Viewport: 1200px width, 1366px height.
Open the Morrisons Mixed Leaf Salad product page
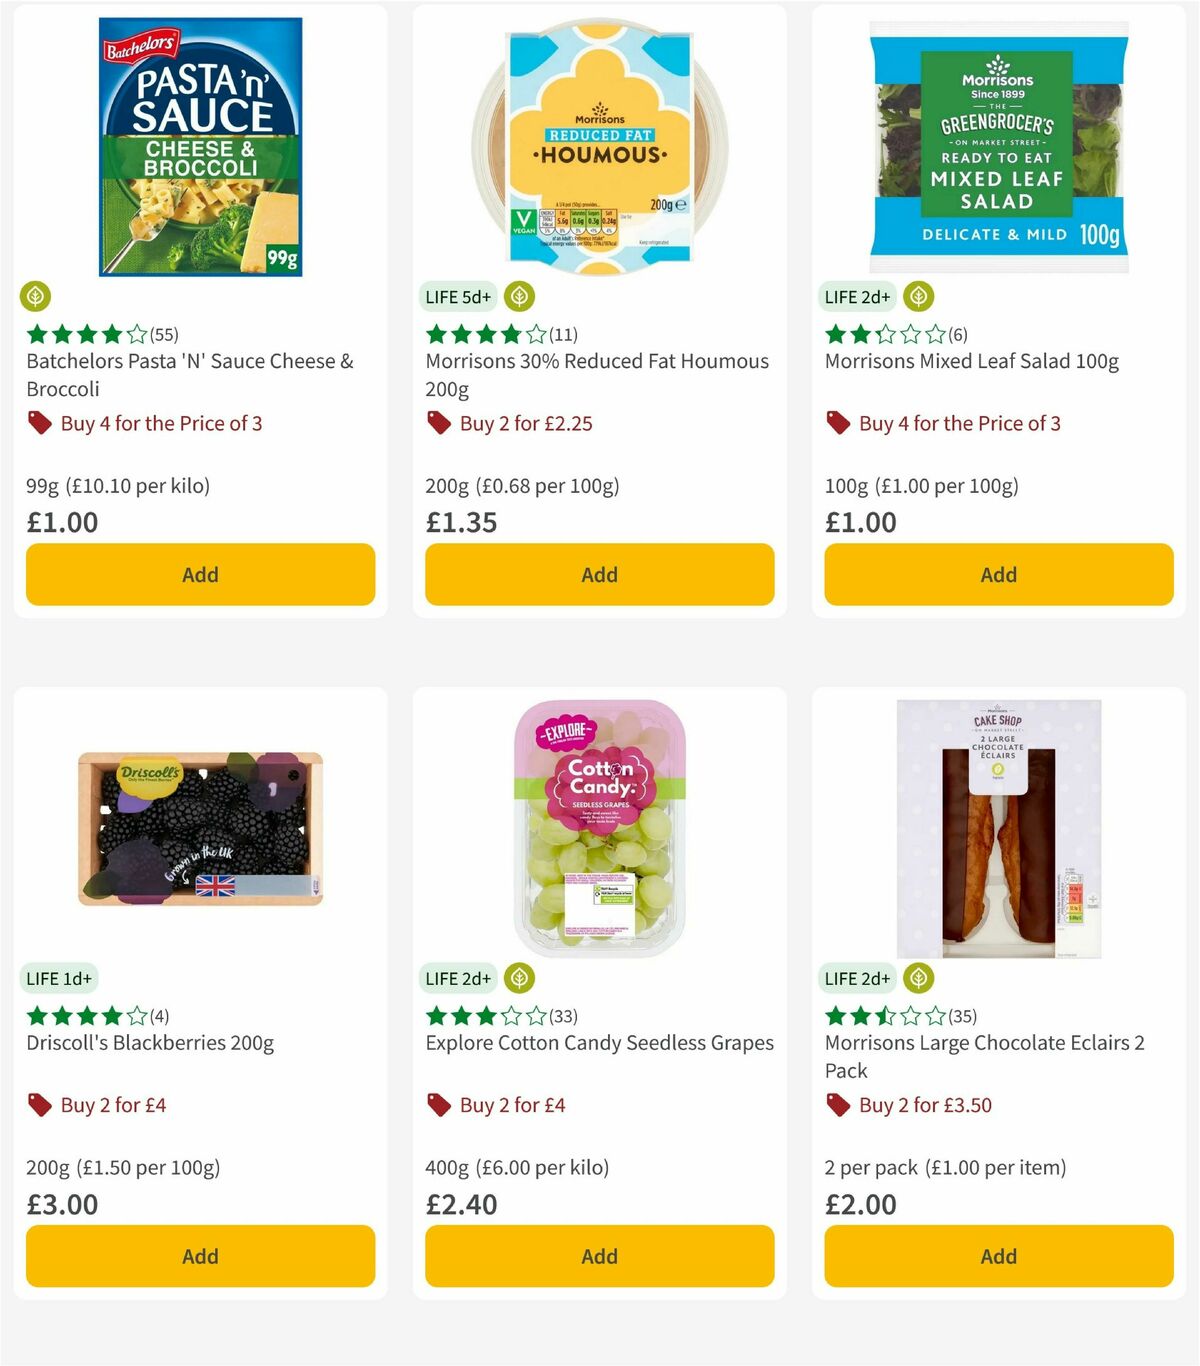(x=971, y=361)
